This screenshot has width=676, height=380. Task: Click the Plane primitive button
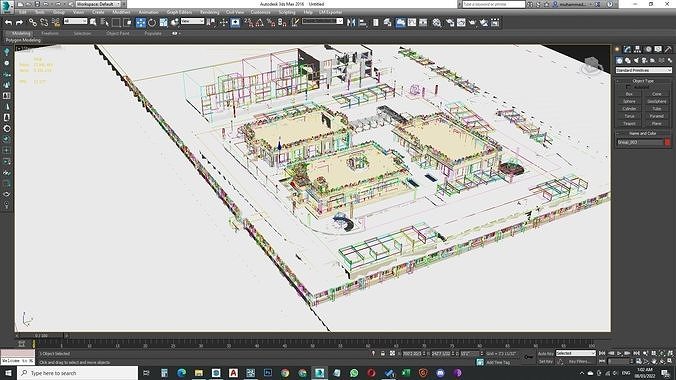[657, 123]
